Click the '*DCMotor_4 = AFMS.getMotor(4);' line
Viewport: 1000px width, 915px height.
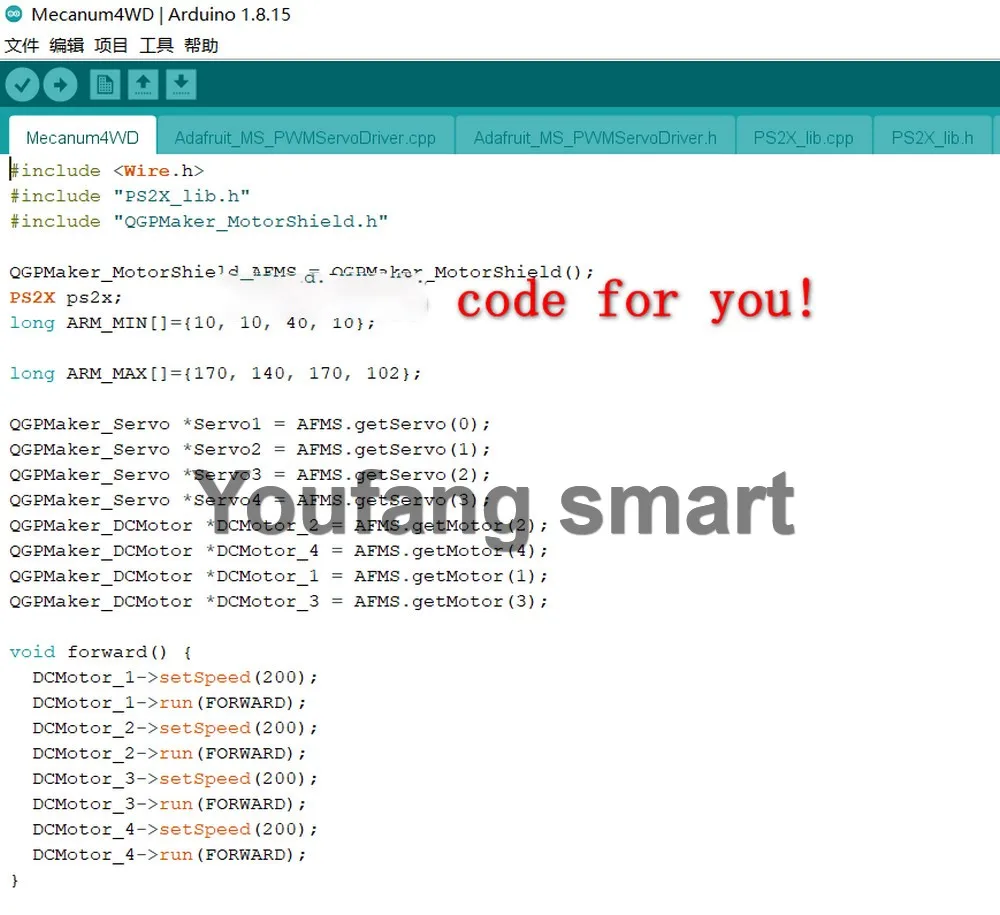(x=279, y=550)
